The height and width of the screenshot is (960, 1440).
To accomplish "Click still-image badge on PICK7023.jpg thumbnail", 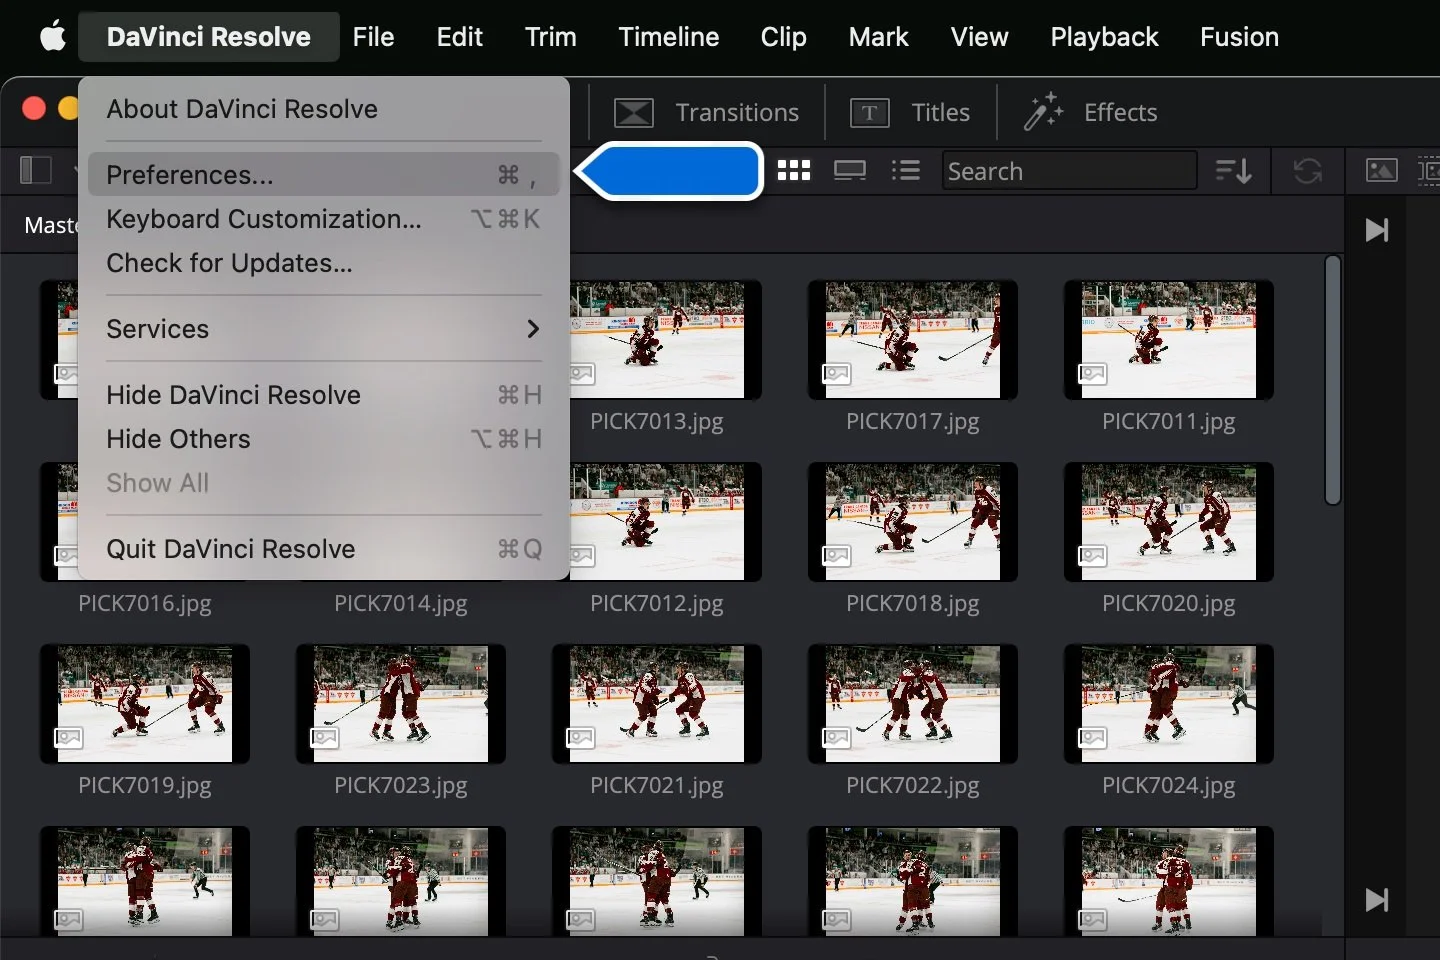I will [324, 738].
